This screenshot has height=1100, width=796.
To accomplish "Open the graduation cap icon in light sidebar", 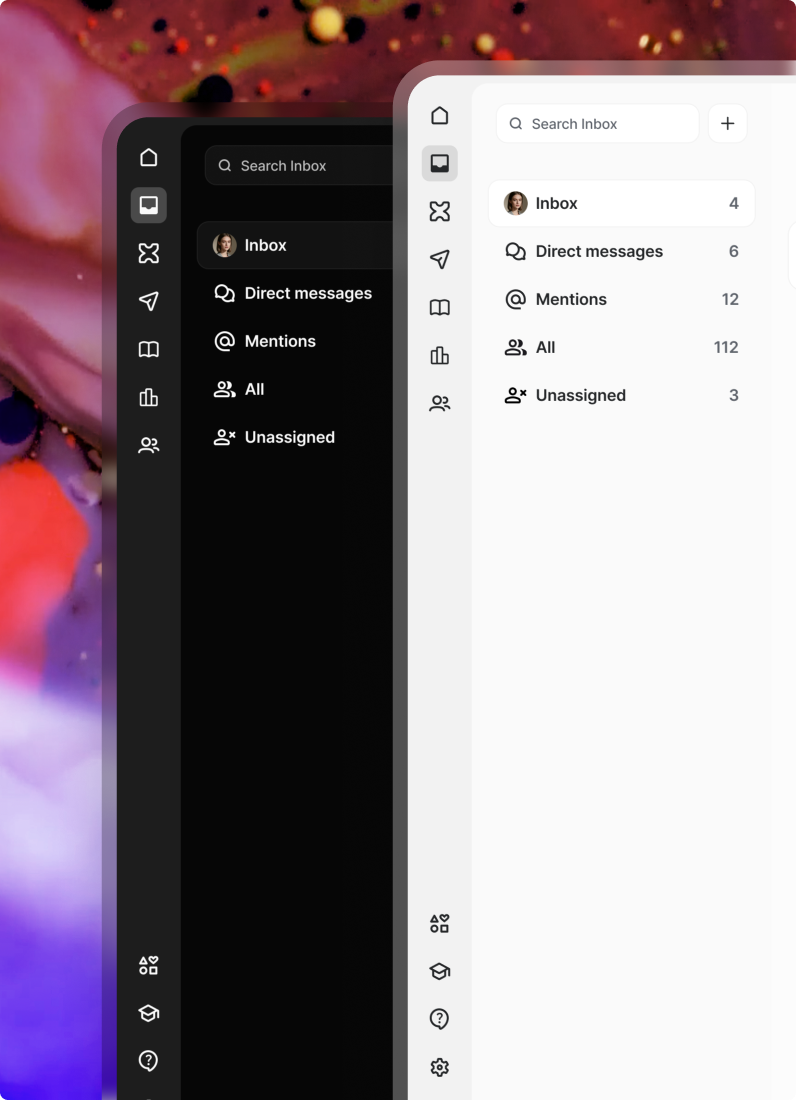I will coord(439,971).
